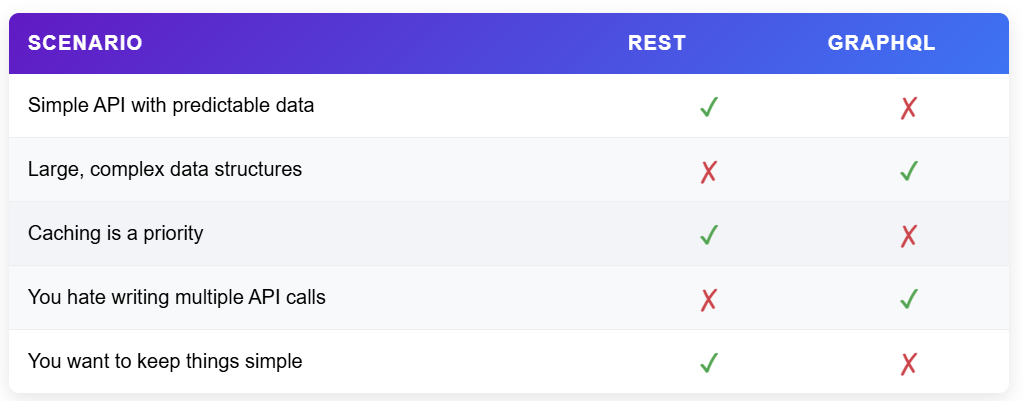Select 'You want to keep things simple' text
Image resolution: width=1023 pixels, height=401 pixels.
(x=165, y=361)
